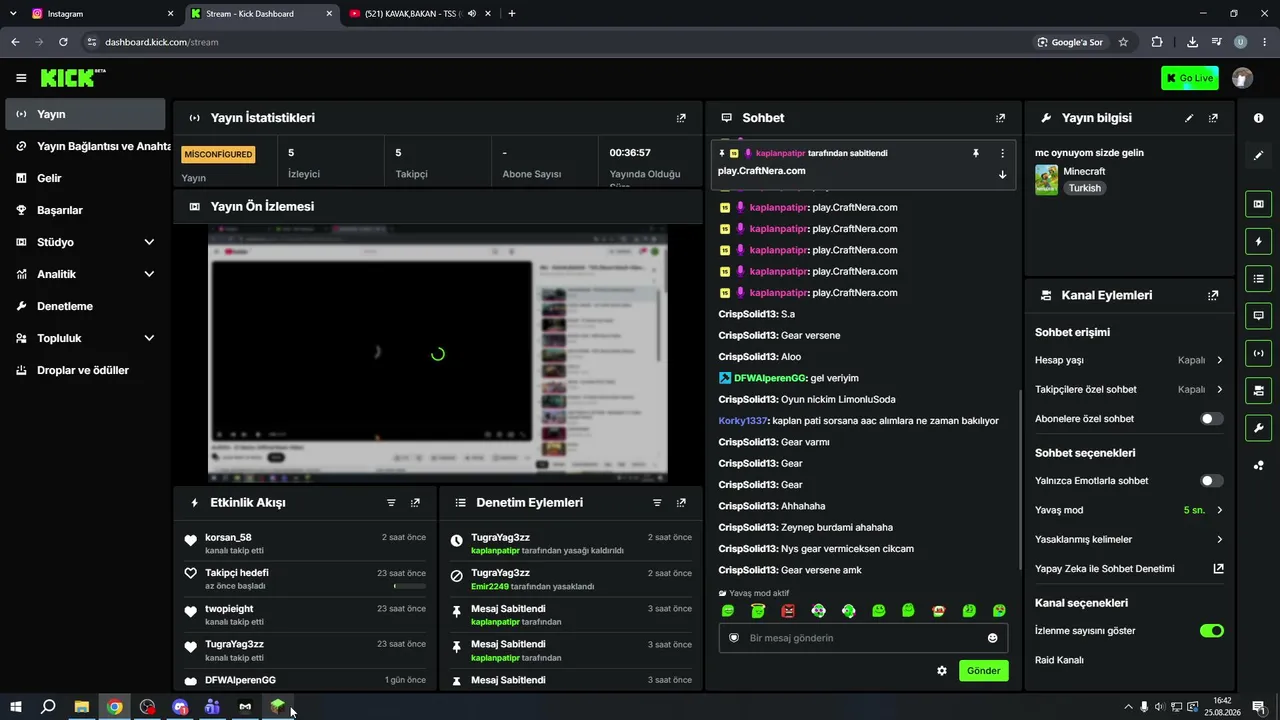The width and height of the screenshot is (1280, 720).
Task: Open Hesap yaşı setting chevron
Action: tap(1219, 360)
